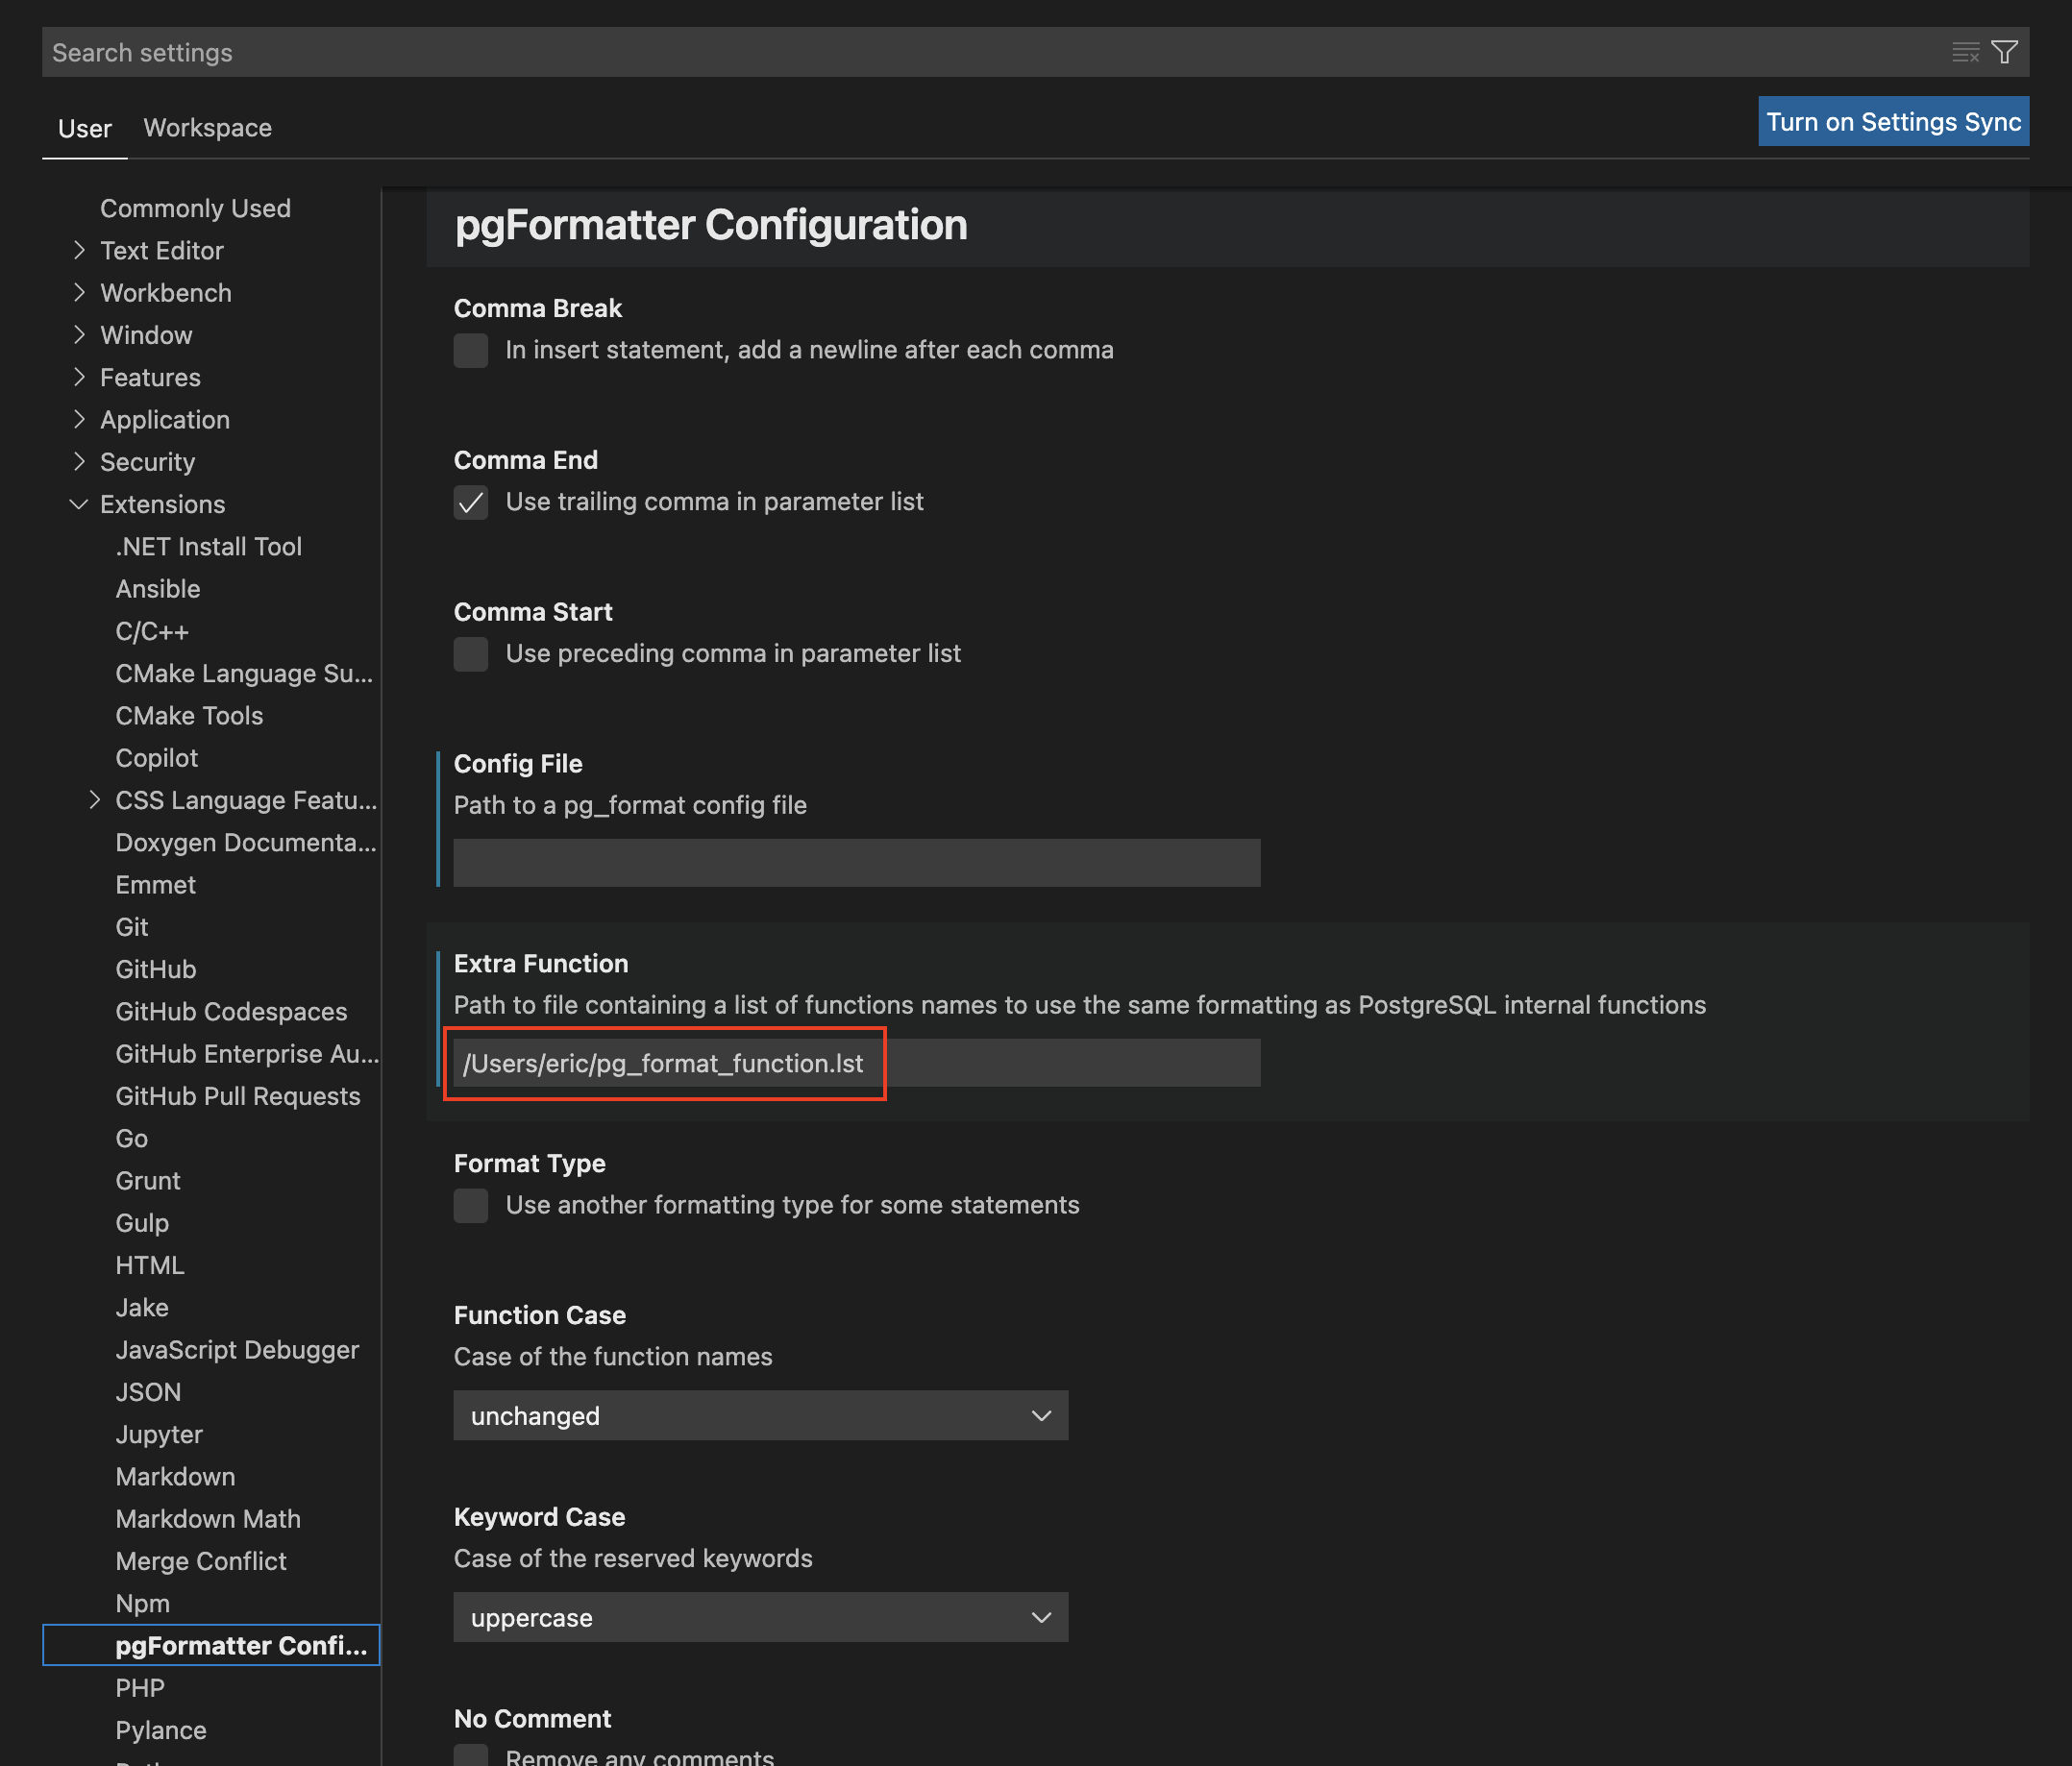Click the Config File path input
The height and width of the screenshot is (1766, 2072).
856,862
